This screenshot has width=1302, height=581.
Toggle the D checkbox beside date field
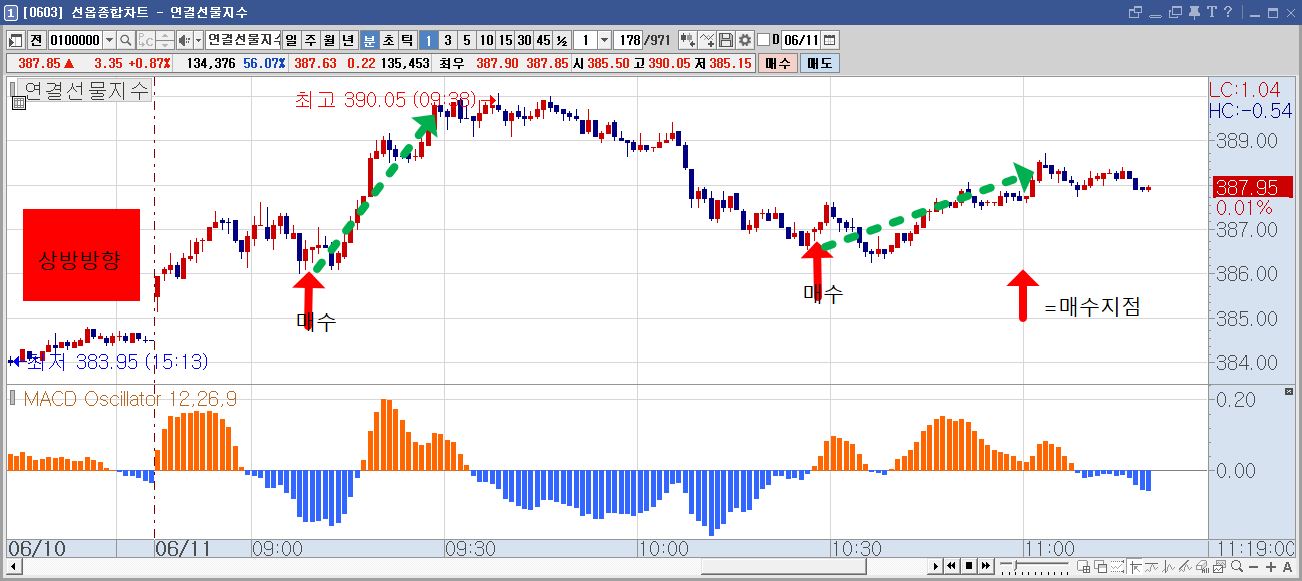764,40
